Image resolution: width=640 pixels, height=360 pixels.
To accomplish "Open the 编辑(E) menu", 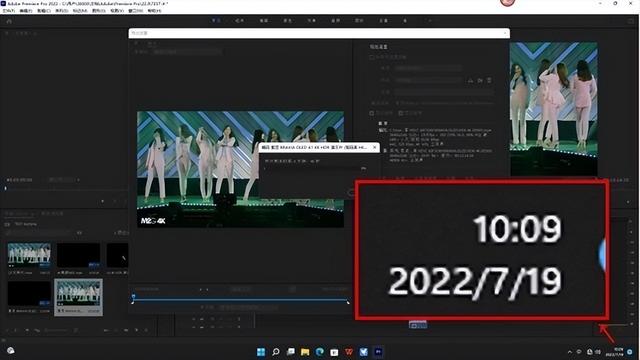I will click(x=26, y=11).
